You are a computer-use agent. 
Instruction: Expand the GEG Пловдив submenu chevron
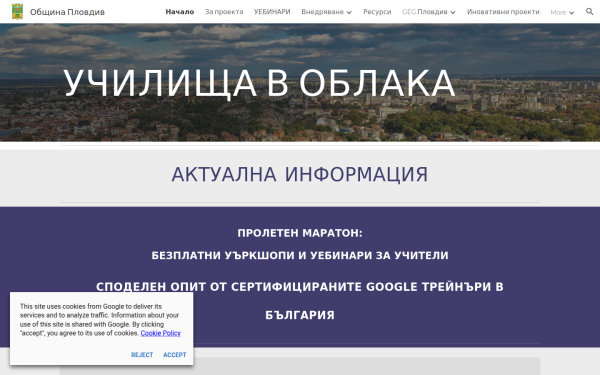click(x=453, y=12)
